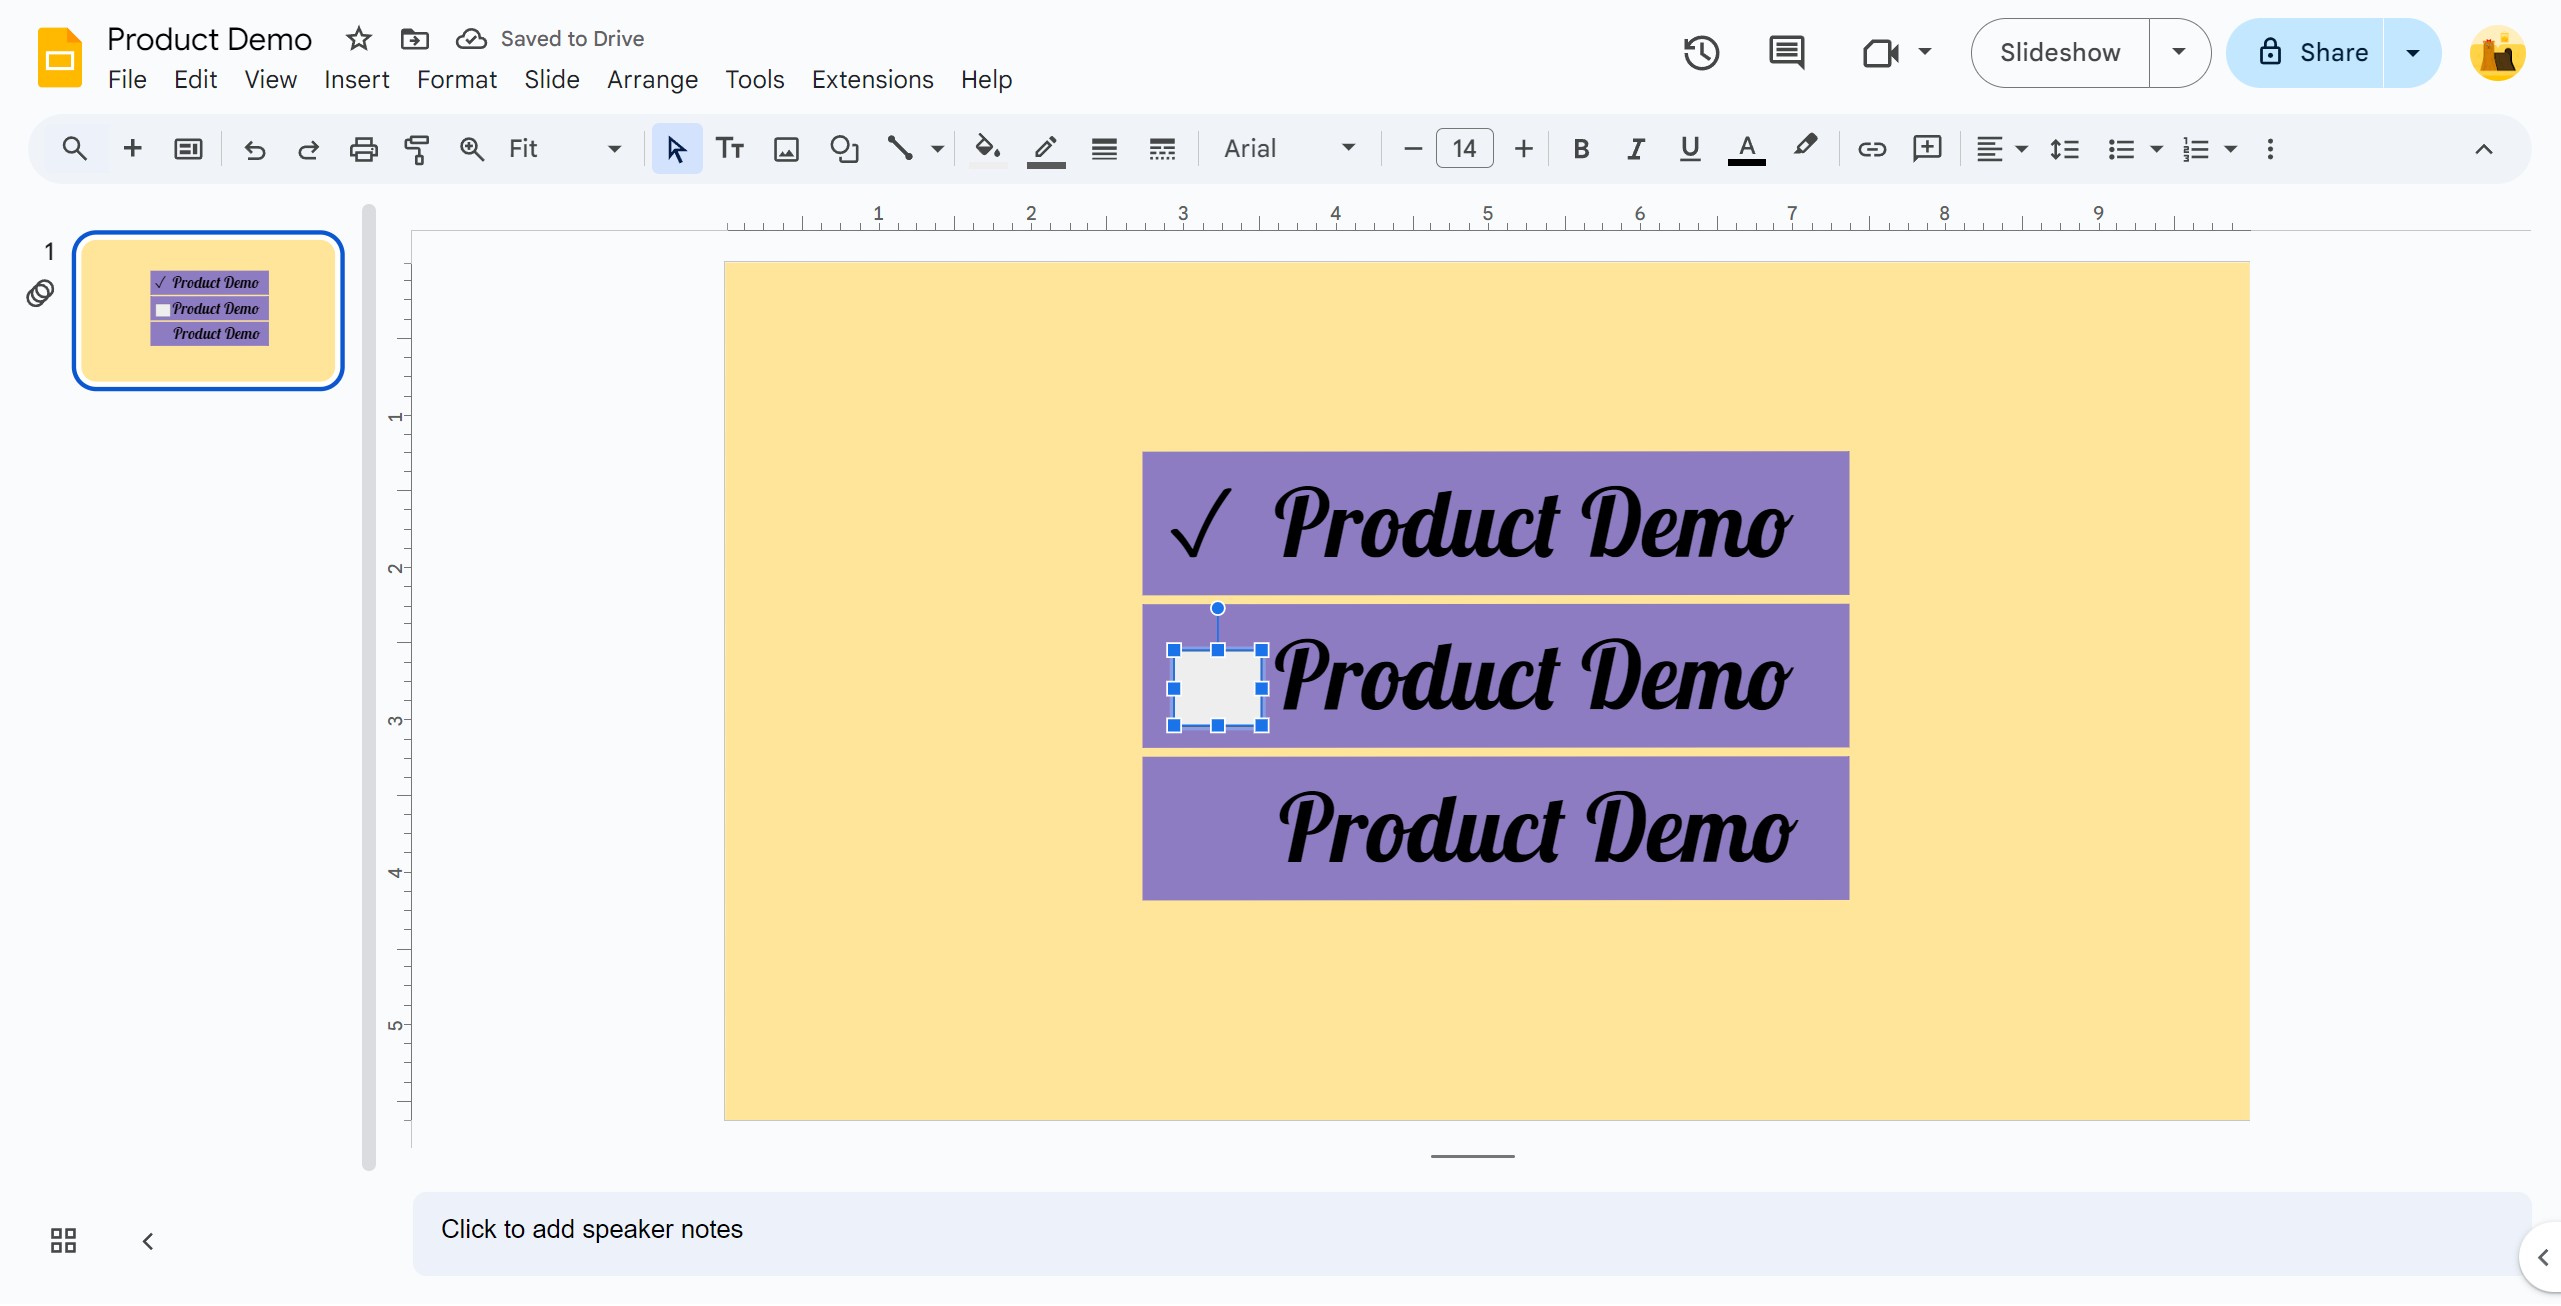Add a new slide with plus icon
The image size is (2561, 1306).
pyautogui.click(x=132, y=149)
